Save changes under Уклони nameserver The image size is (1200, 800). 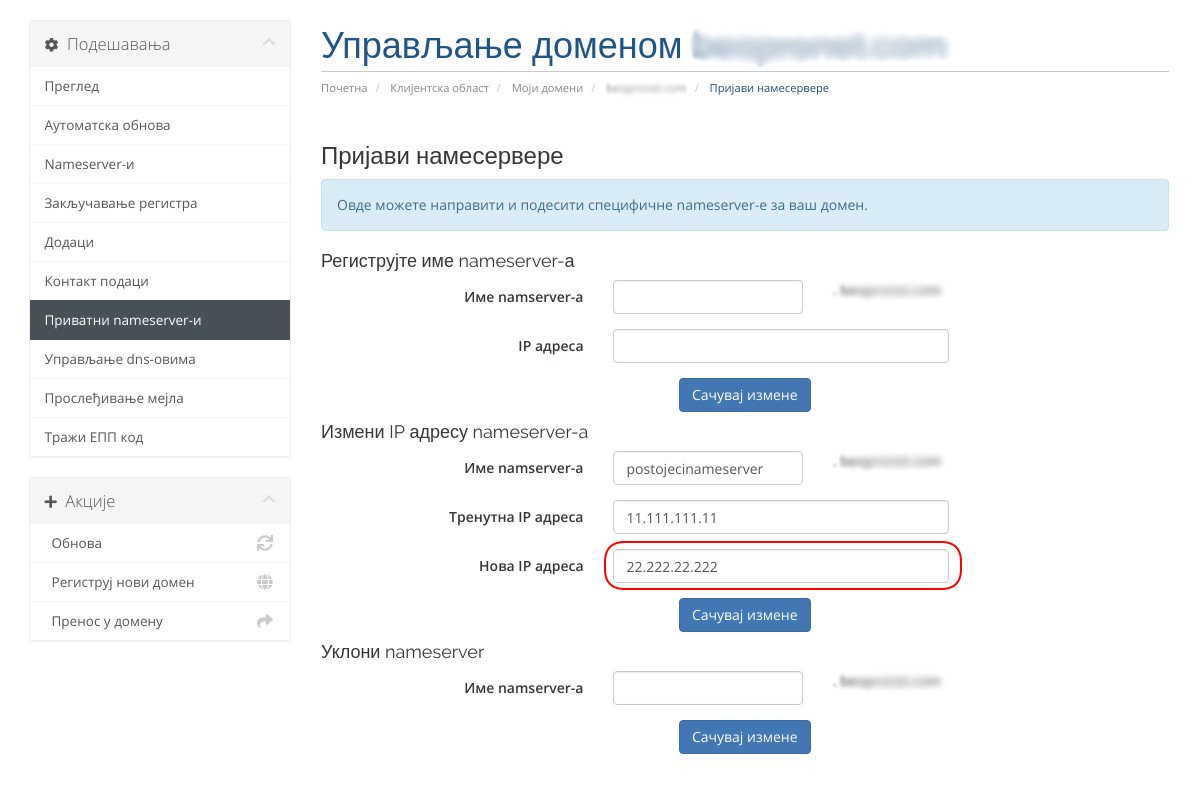click(745, 737)
